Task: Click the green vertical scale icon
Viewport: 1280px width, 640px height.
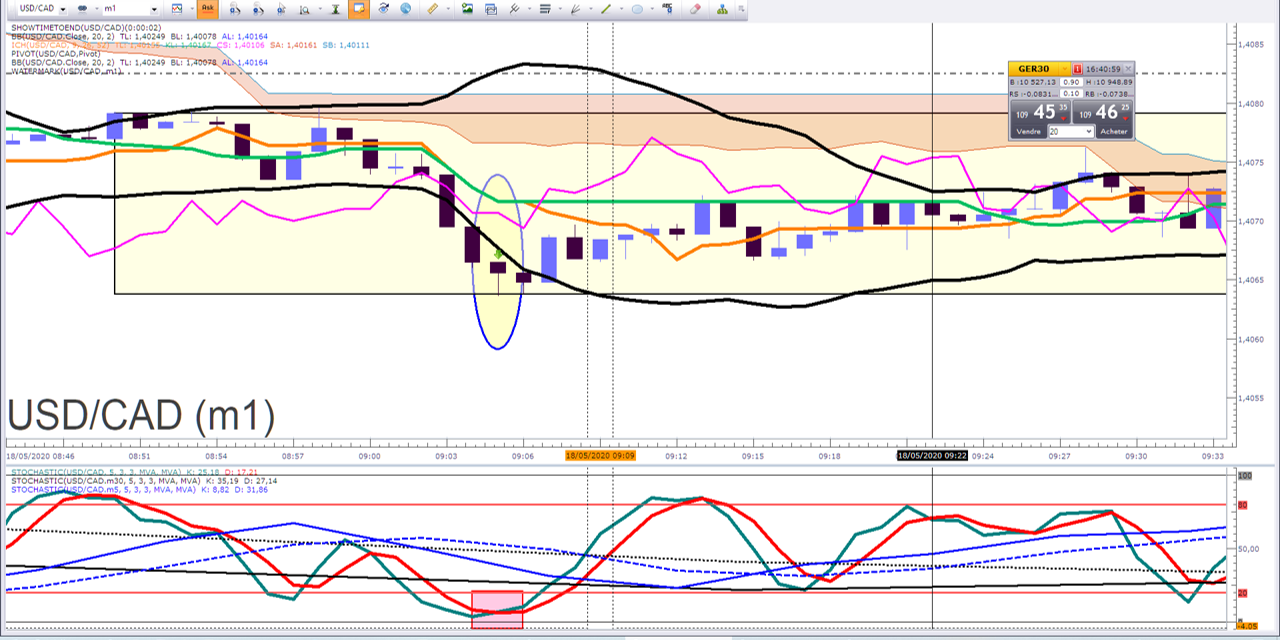Action: tap(336, 9)
